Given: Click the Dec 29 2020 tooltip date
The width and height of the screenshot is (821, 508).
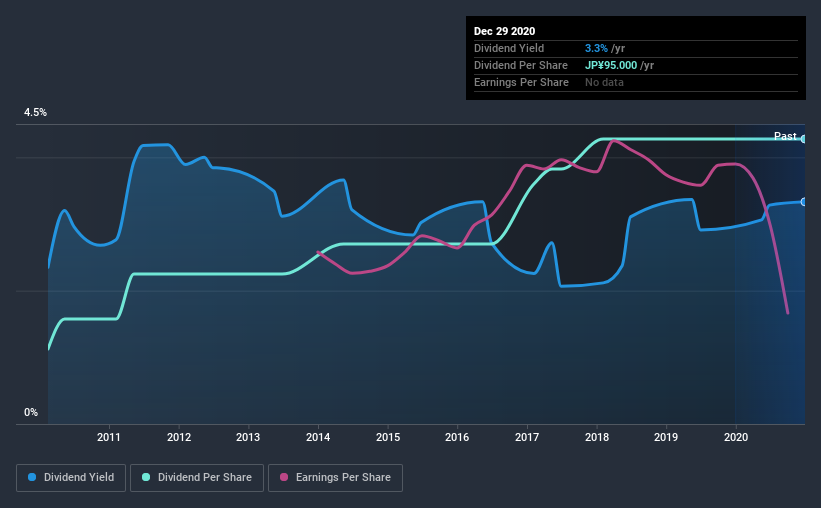Looking at the screenshot, I should pos(504,31).
